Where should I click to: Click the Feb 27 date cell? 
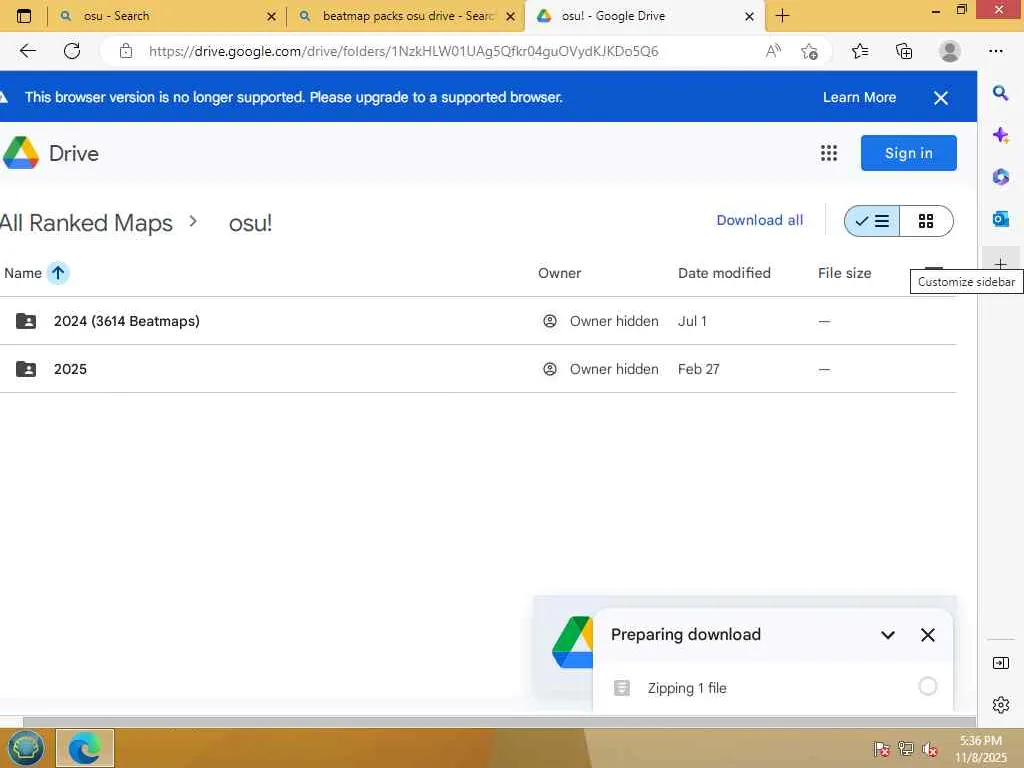698,369
